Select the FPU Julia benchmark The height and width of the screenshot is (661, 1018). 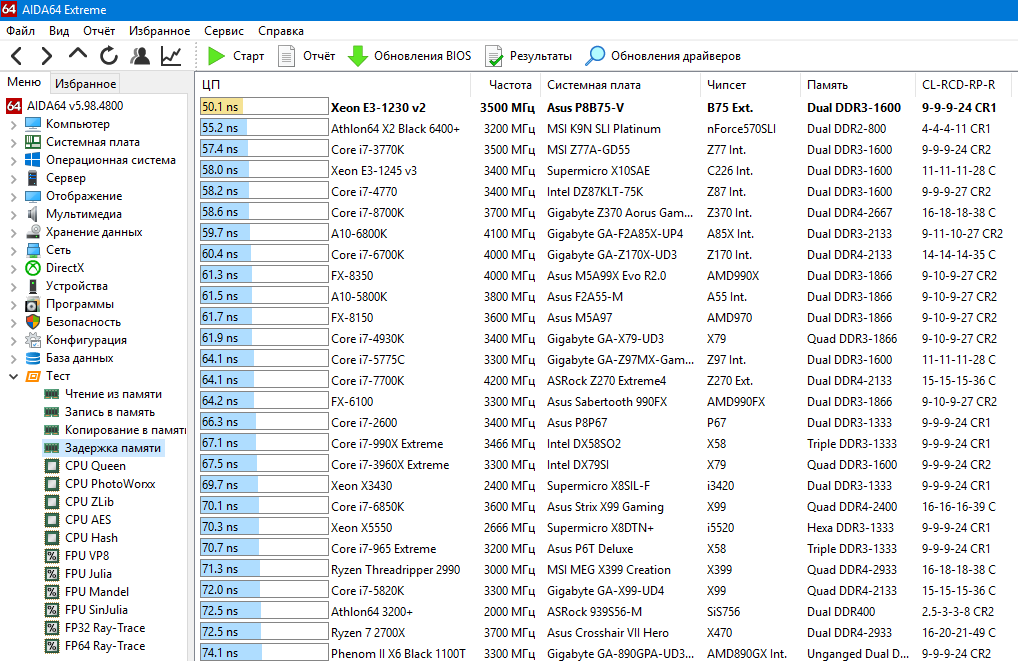[78, 574]
